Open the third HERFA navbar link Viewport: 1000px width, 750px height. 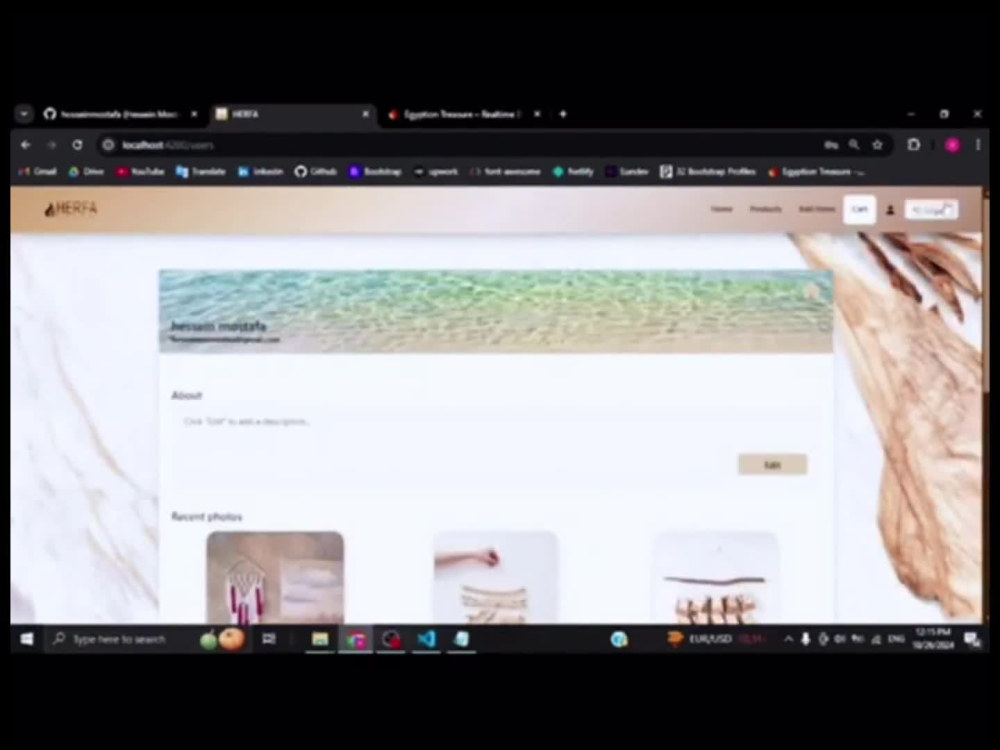tap(816, 209)
